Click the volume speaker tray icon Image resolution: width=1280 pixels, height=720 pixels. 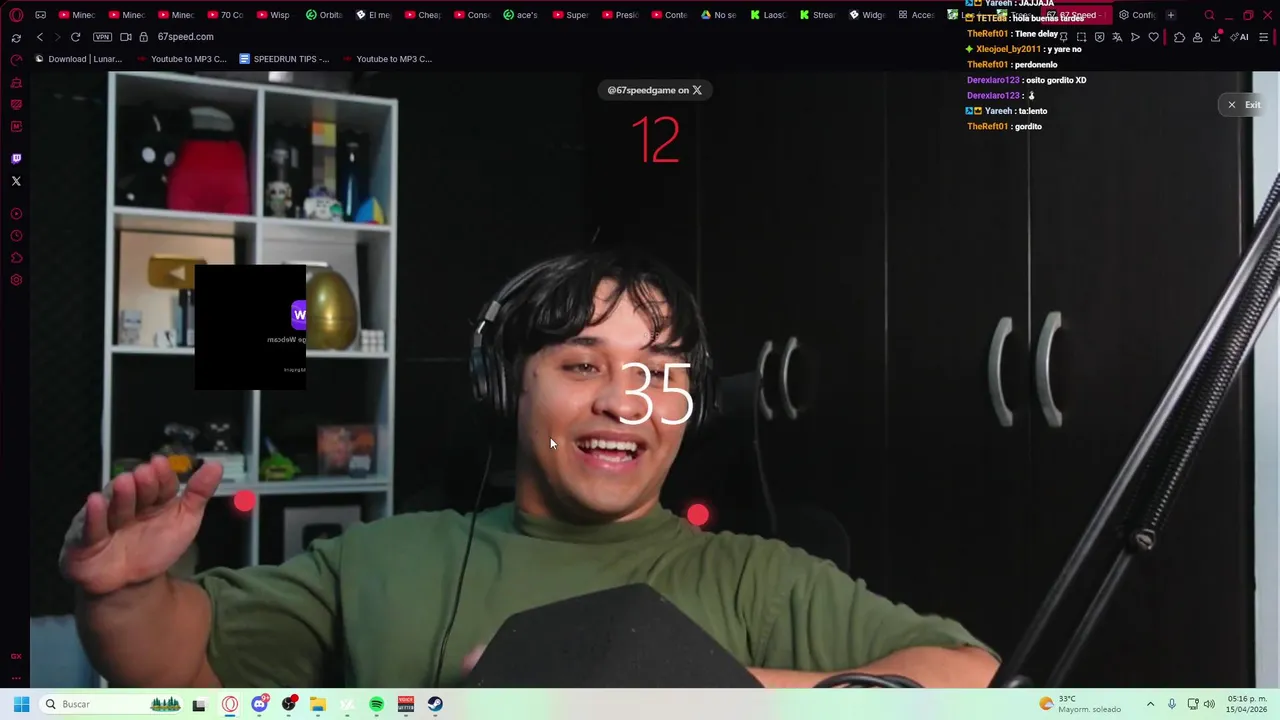(x=1210, y=704)
